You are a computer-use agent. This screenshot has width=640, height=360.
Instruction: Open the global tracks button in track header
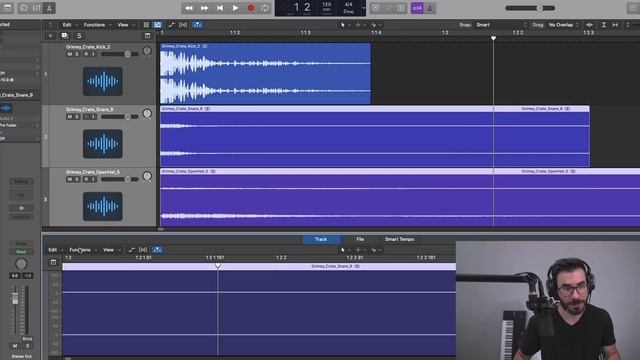tap(147, 36)
